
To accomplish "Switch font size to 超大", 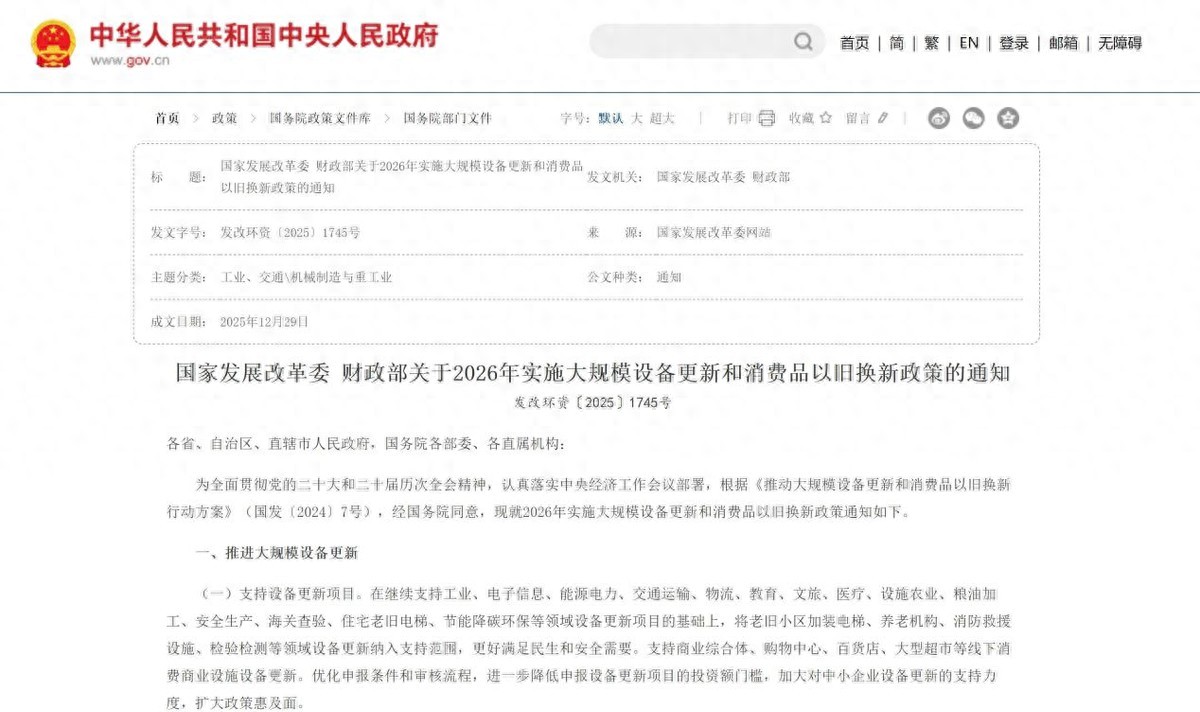I will click(661, 117).
